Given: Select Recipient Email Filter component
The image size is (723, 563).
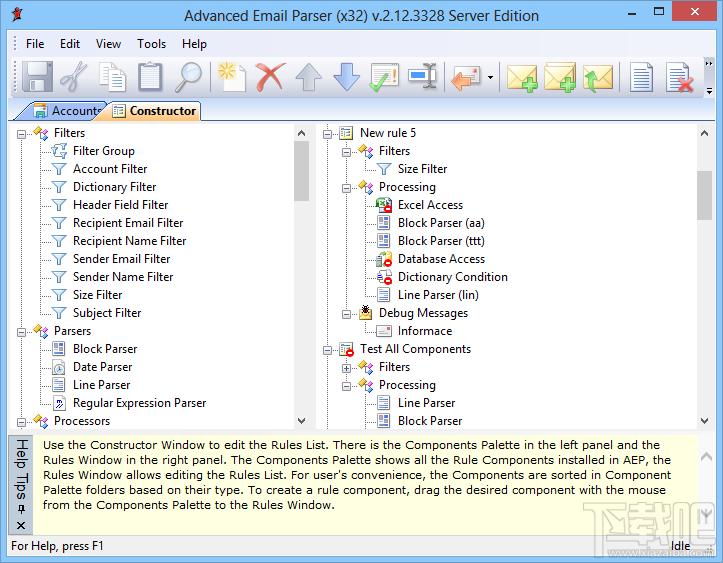Looking at the screenshot, I should pos(128,223).
